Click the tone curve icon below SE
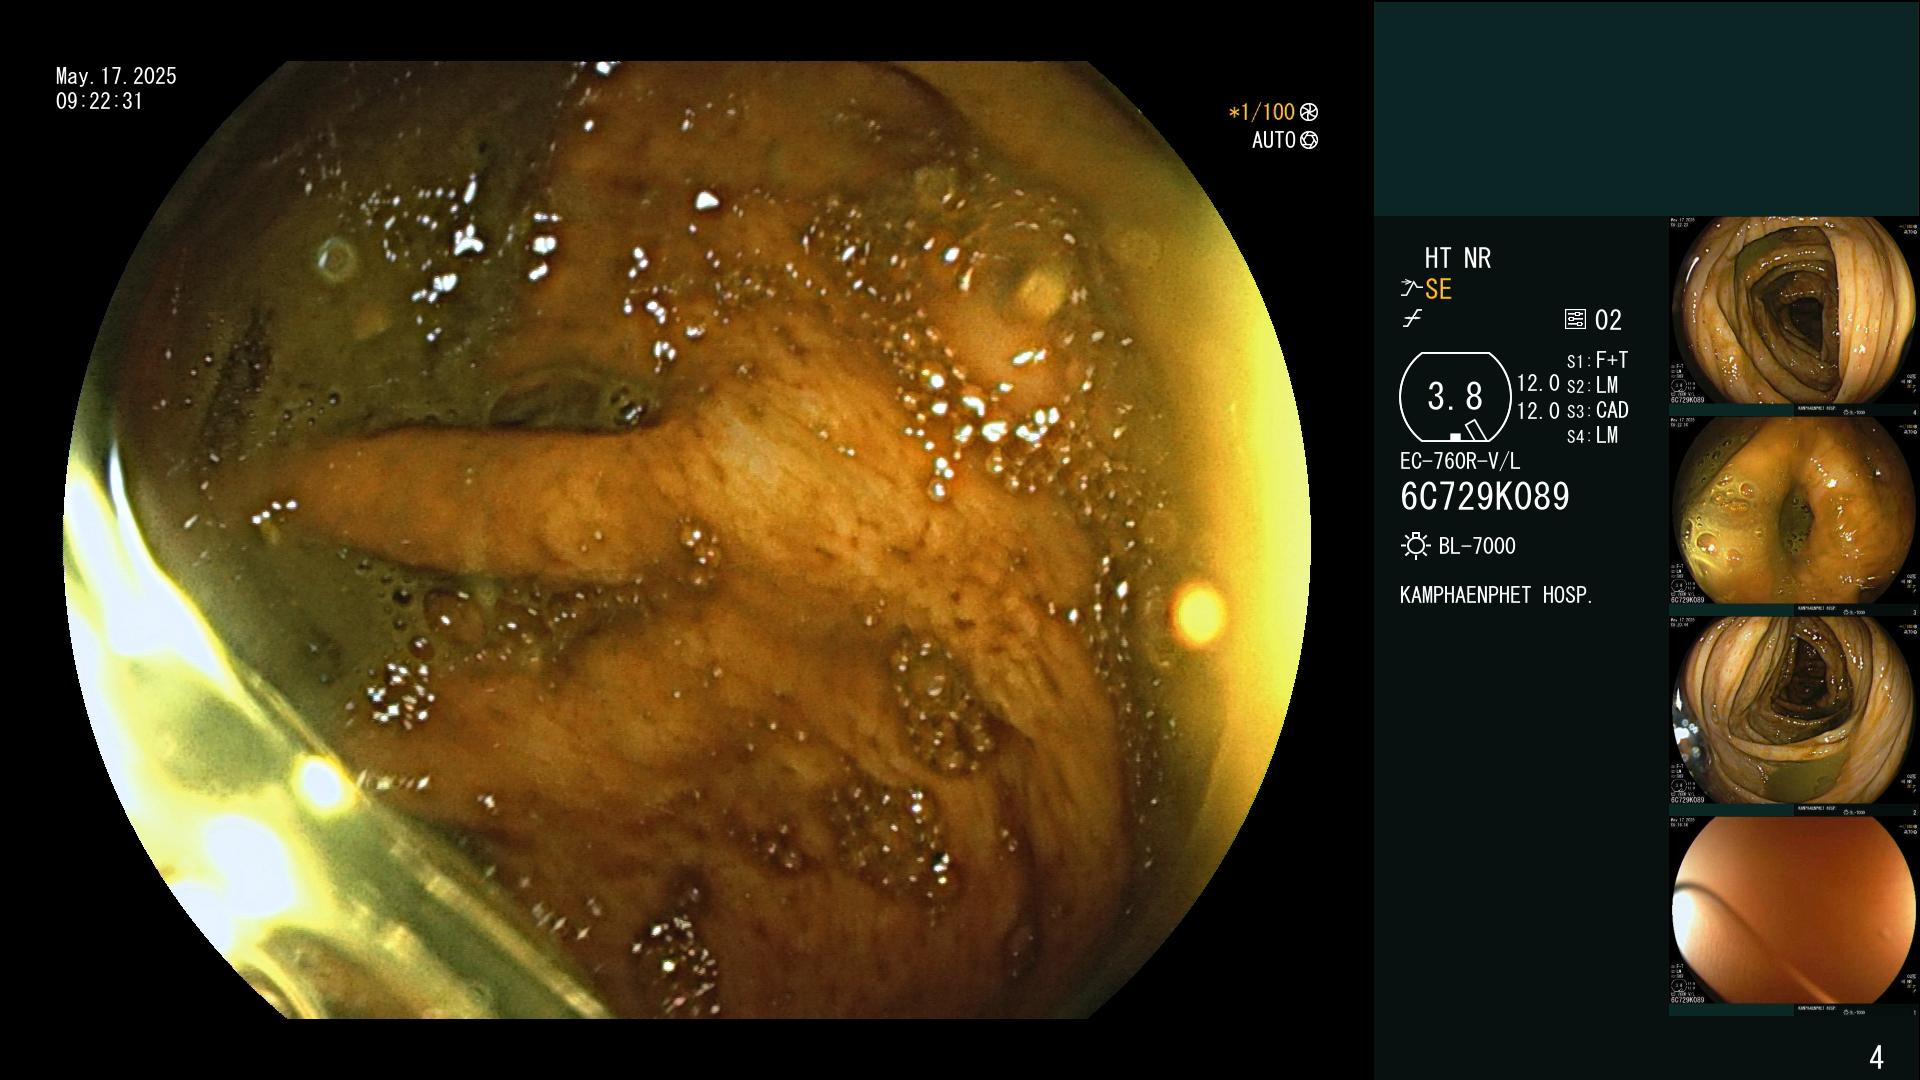 [1412, 319]
